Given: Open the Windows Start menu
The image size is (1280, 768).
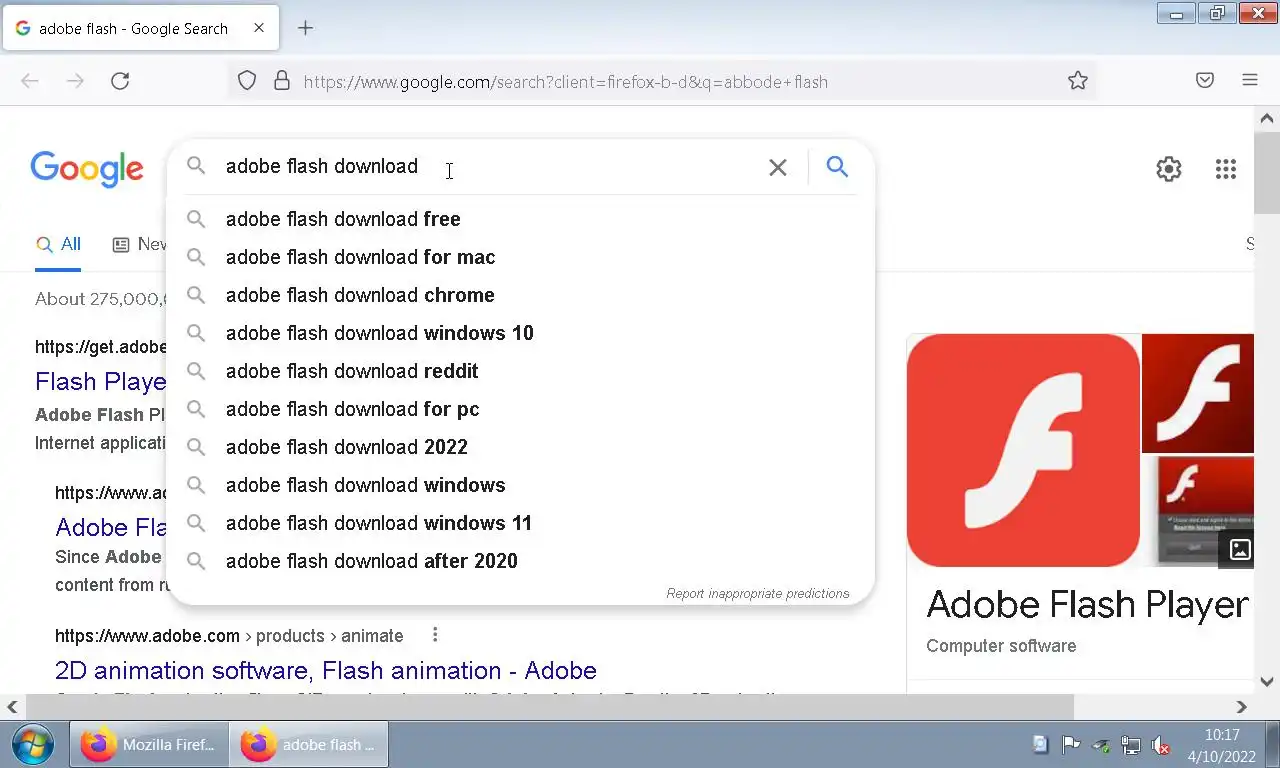Looking at the screenshot, I should point(32,745).
